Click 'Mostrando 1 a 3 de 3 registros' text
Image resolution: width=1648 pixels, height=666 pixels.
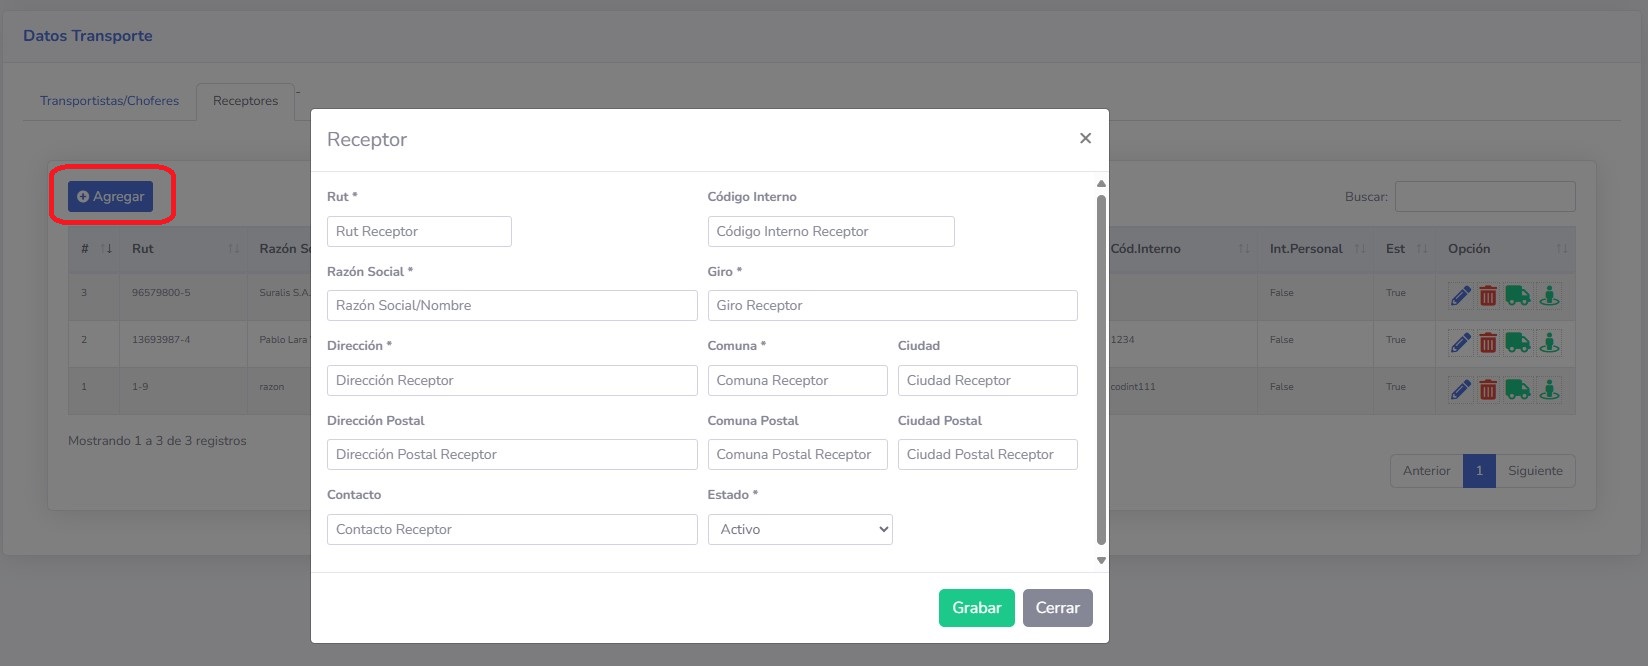click(157, 441)
